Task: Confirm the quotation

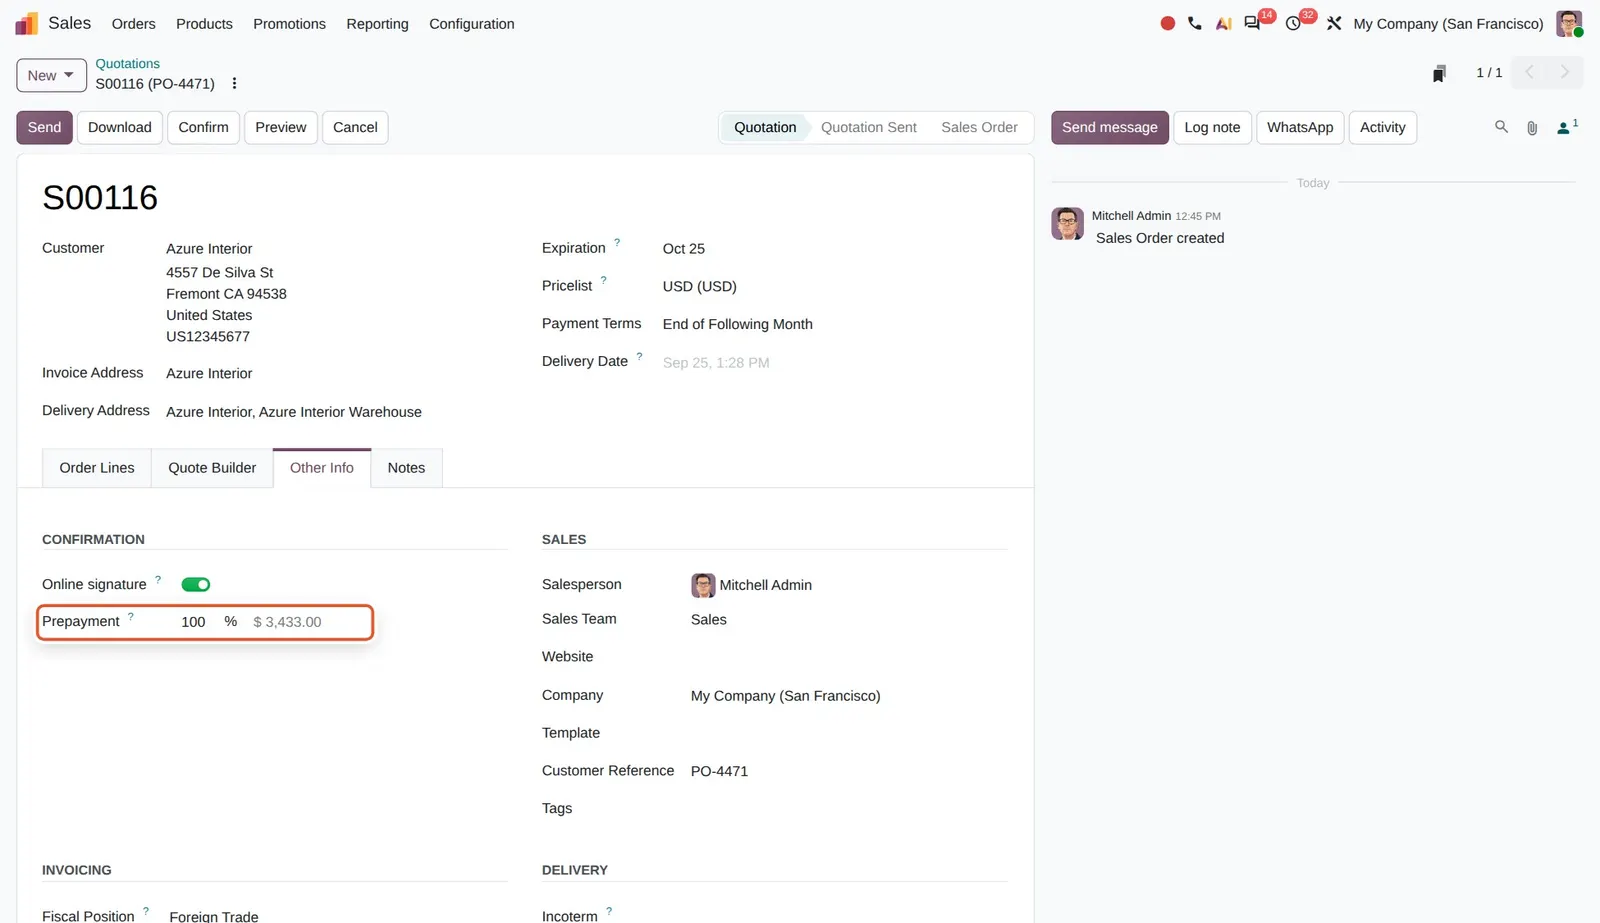Action: (x=203, y=128)
